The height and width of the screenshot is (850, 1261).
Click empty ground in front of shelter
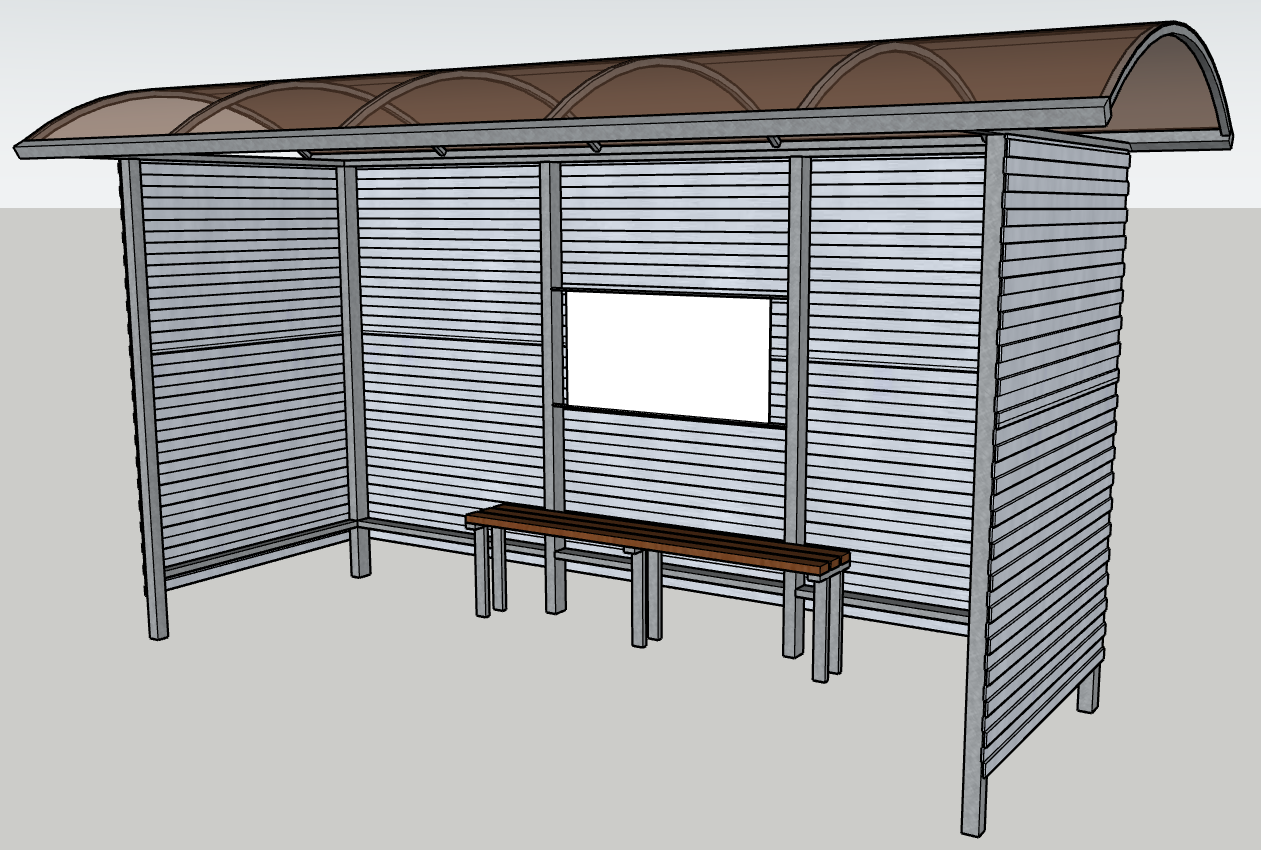500,740
